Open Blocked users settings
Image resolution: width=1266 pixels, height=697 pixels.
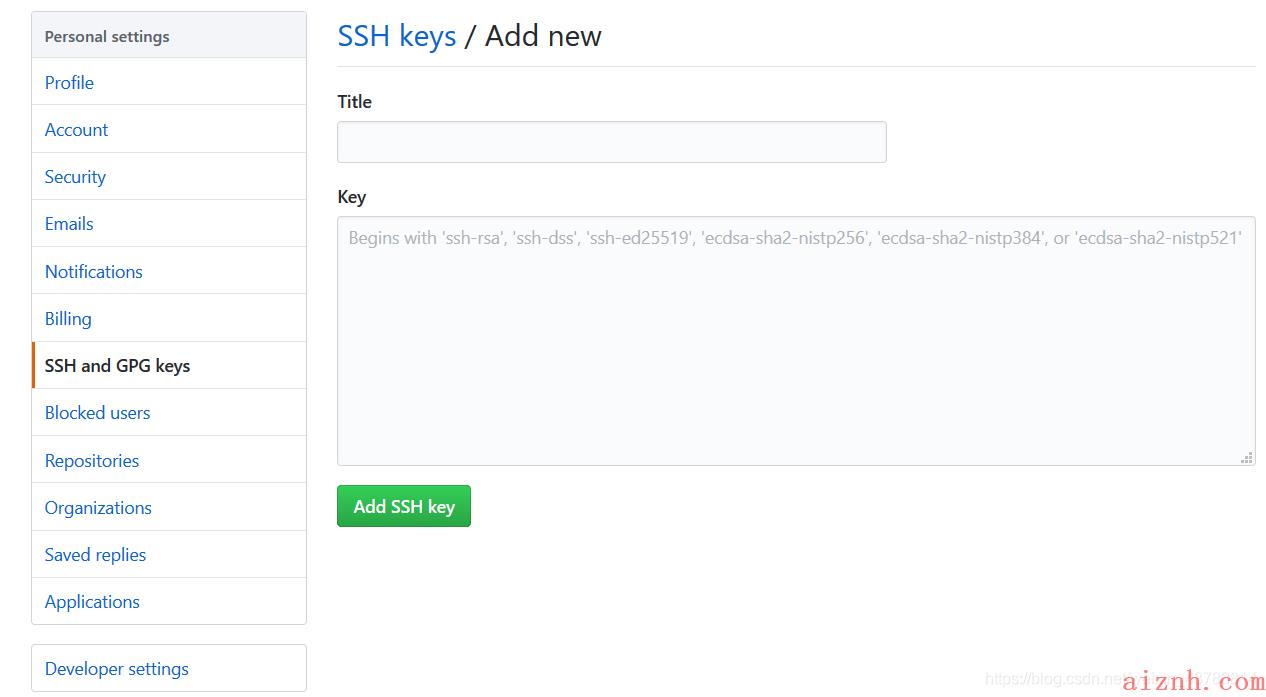coord(169,412)
